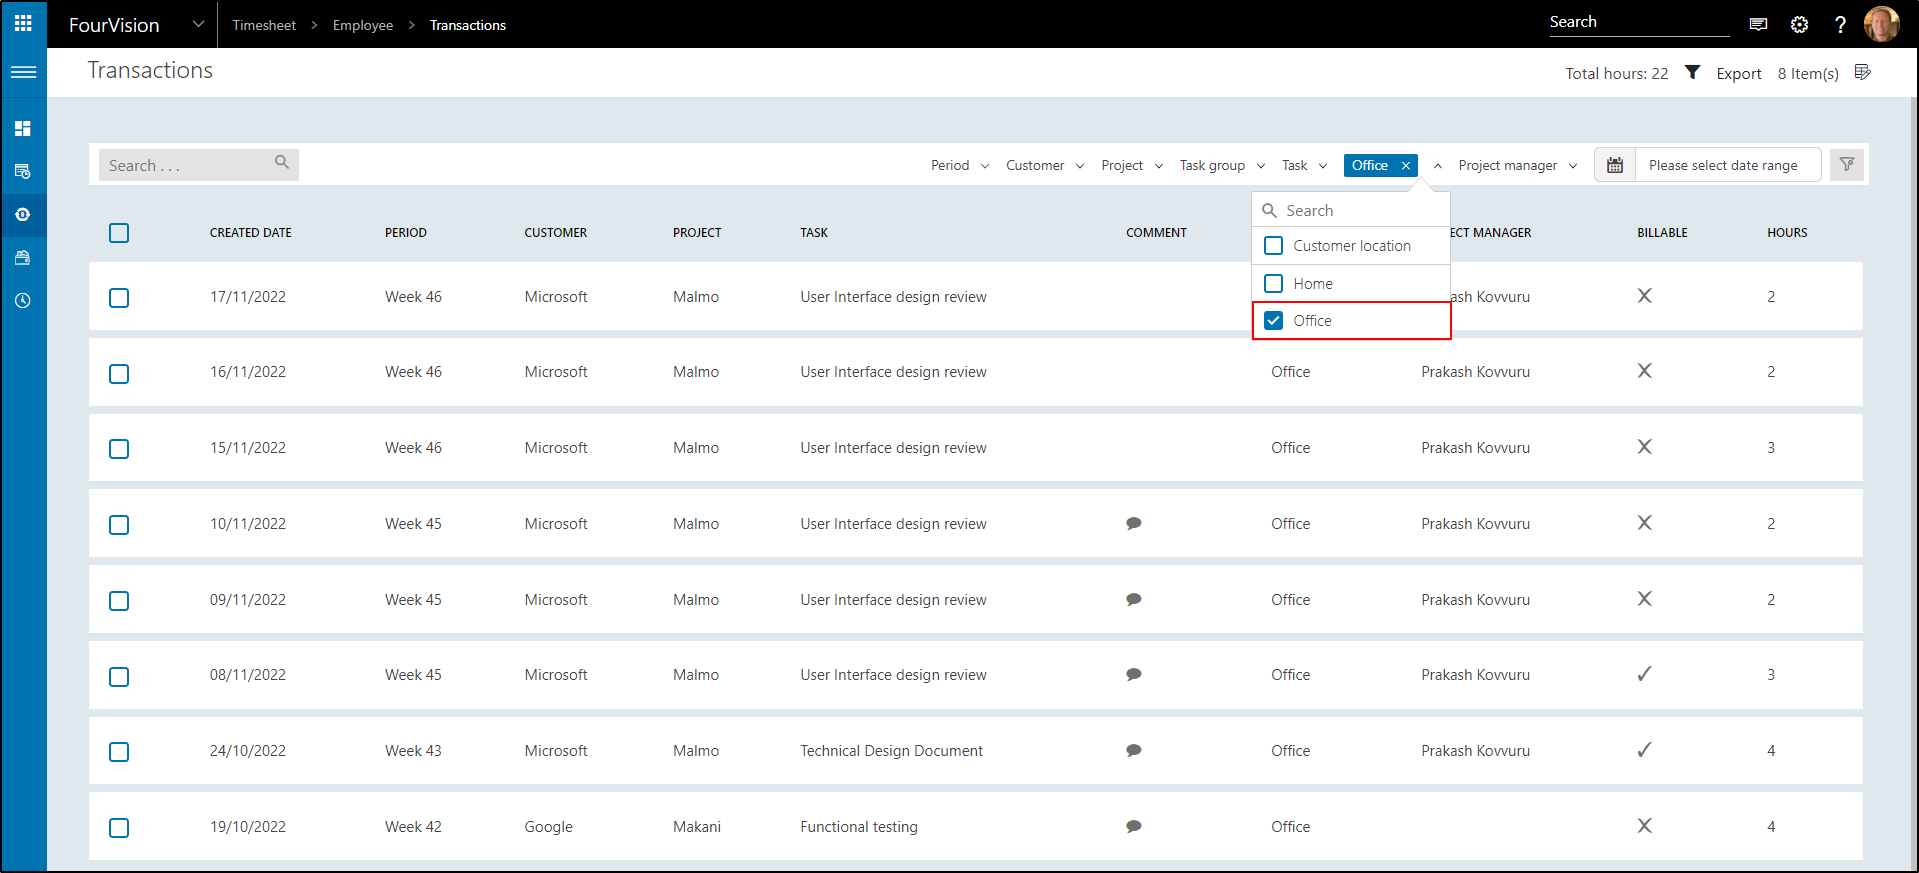Toggle the hamburger navigation menu
Screen dimensions: 1919x873
click(x=23, y=72)
